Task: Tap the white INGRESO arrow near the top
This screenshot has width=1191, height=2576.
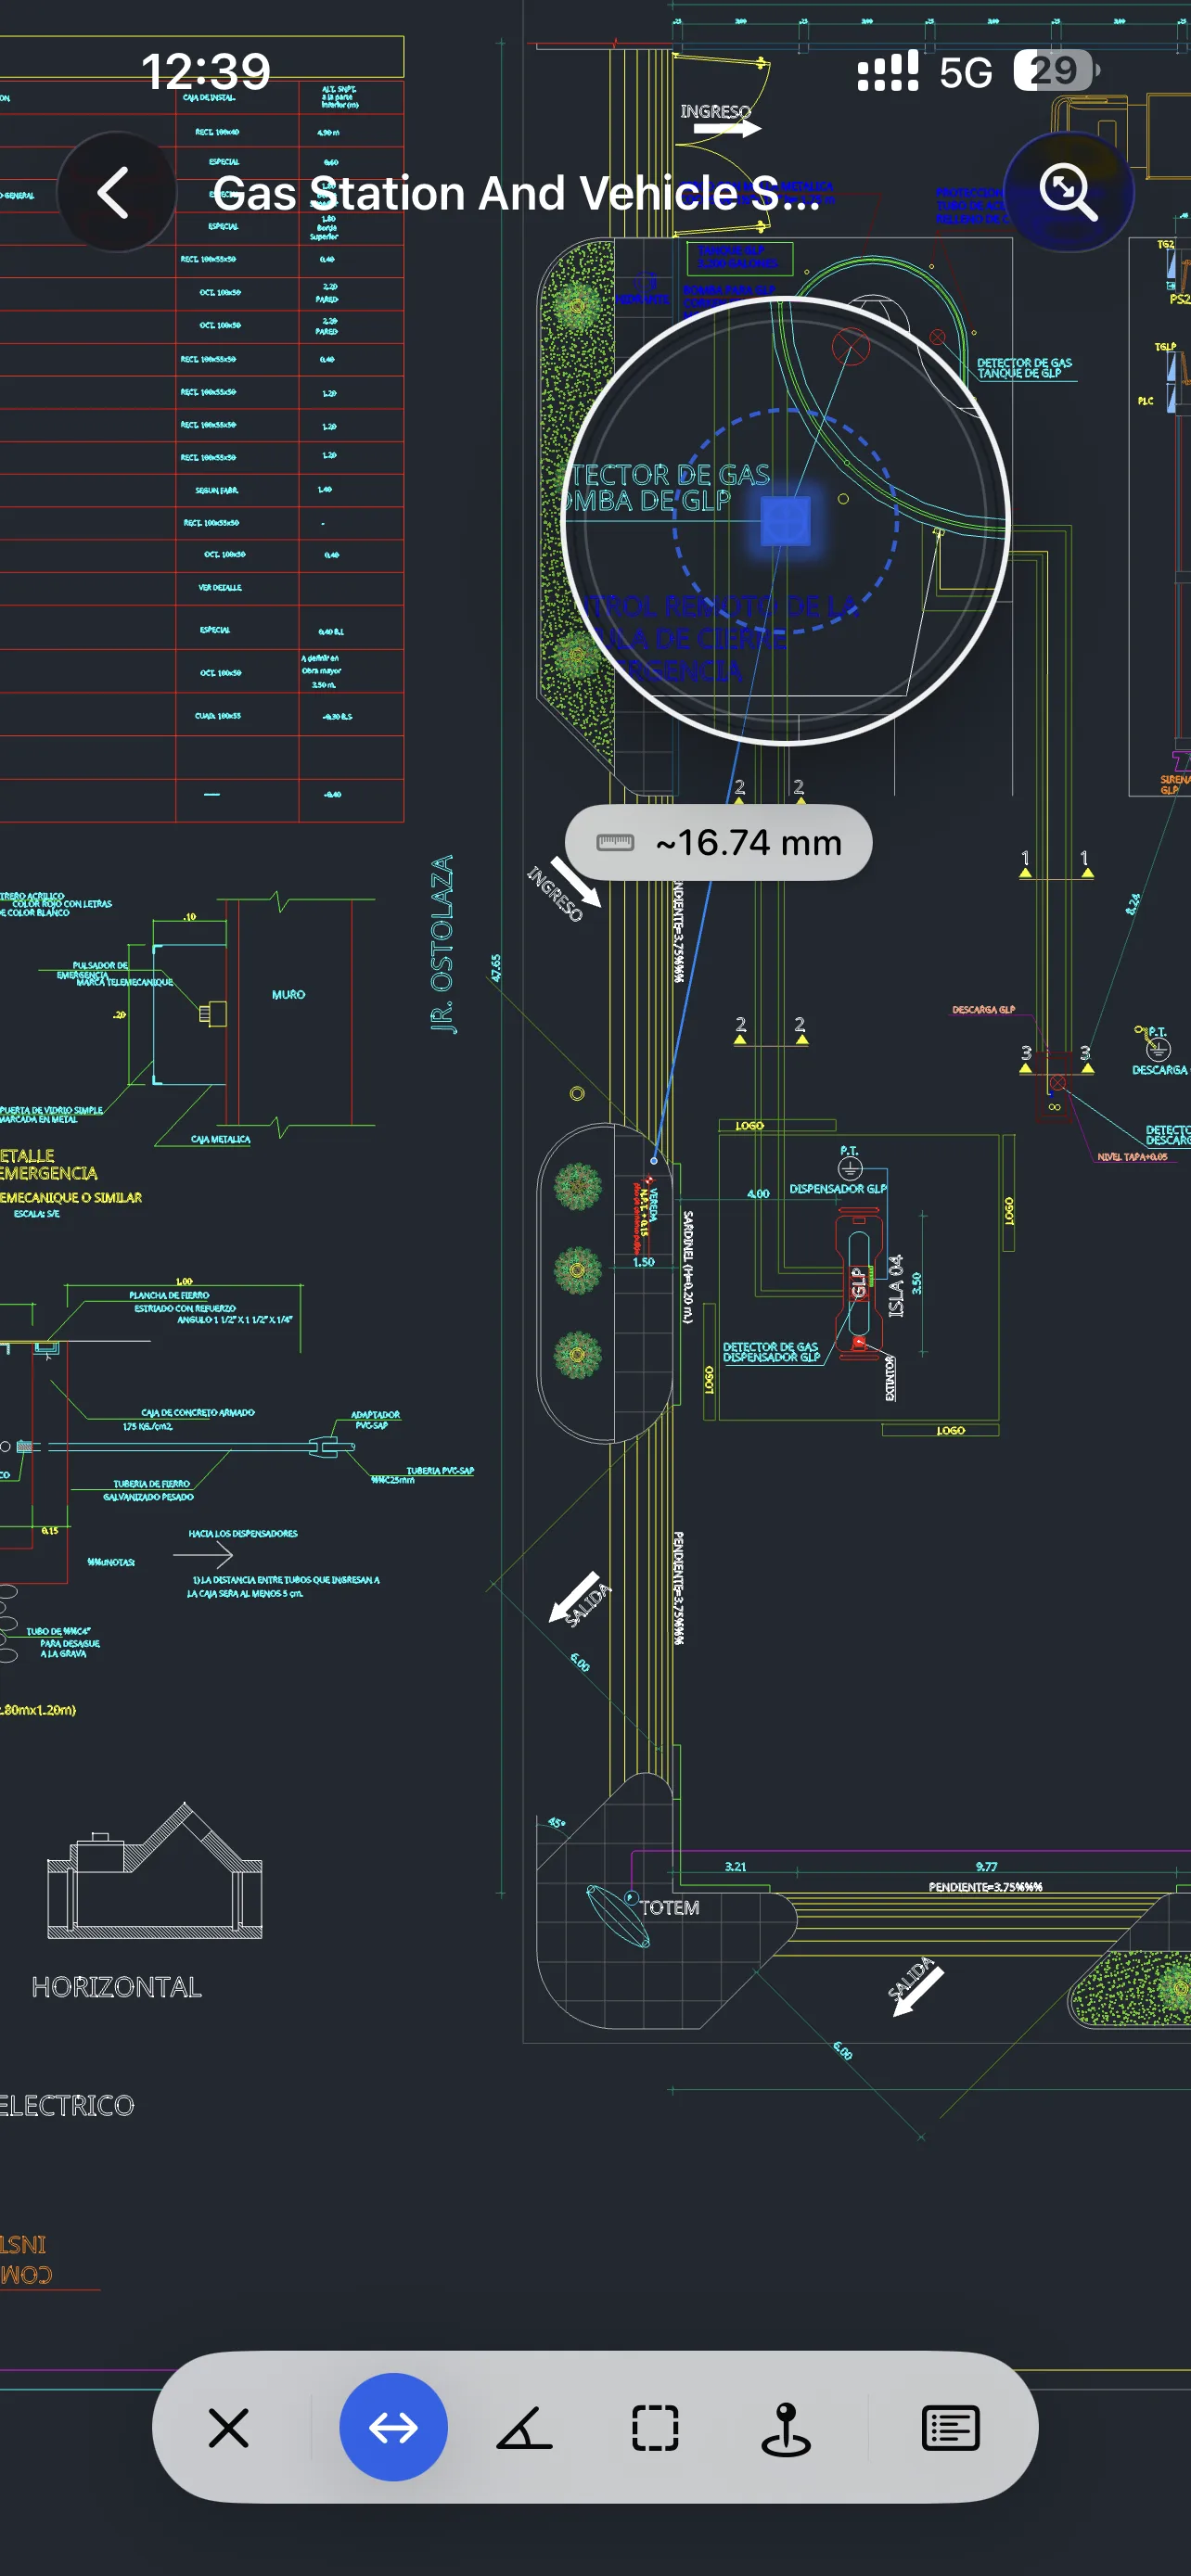Action: (x=728, y=129)
